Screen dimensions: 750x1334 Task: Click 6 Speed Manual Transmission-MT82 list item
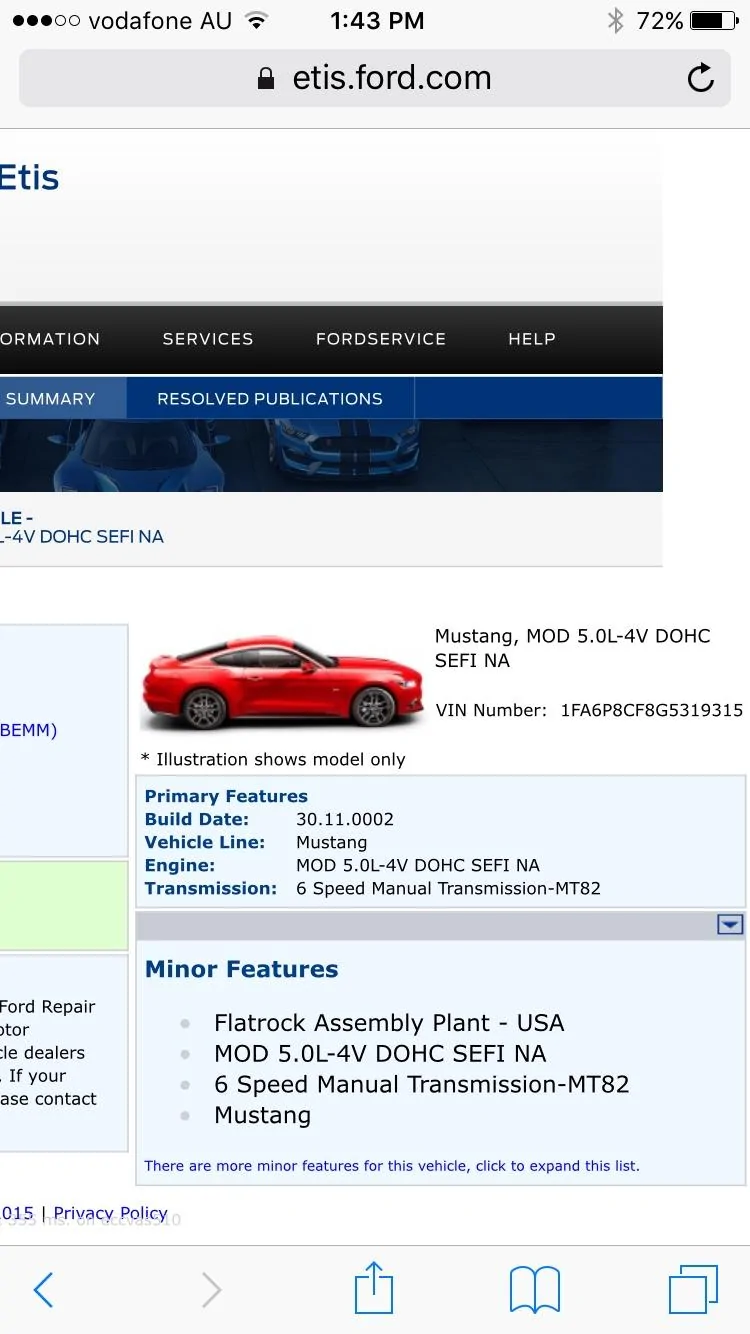tap(422, 1085)
